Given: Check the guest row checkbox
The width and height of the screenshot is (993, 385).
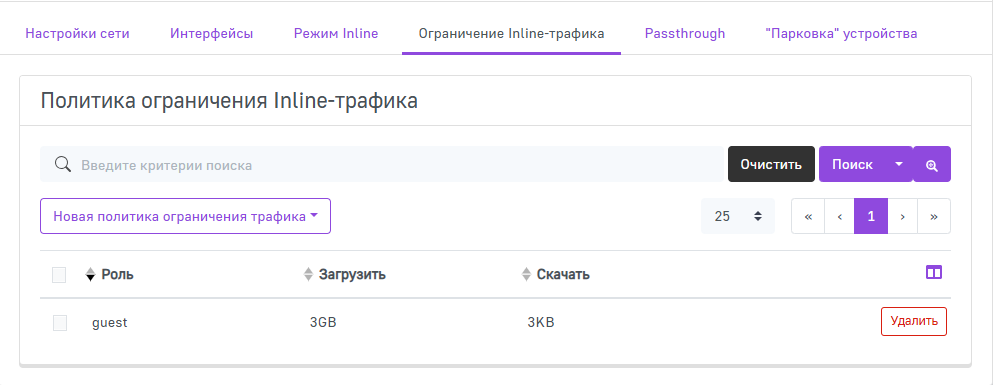Looking at the screenshot, I should point(60,323).
